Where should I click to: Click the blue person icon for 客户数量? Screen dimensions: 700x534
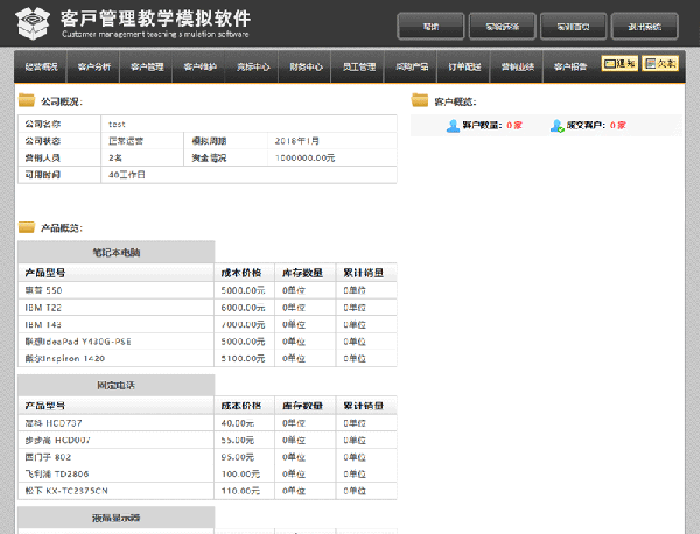[453, 125]
